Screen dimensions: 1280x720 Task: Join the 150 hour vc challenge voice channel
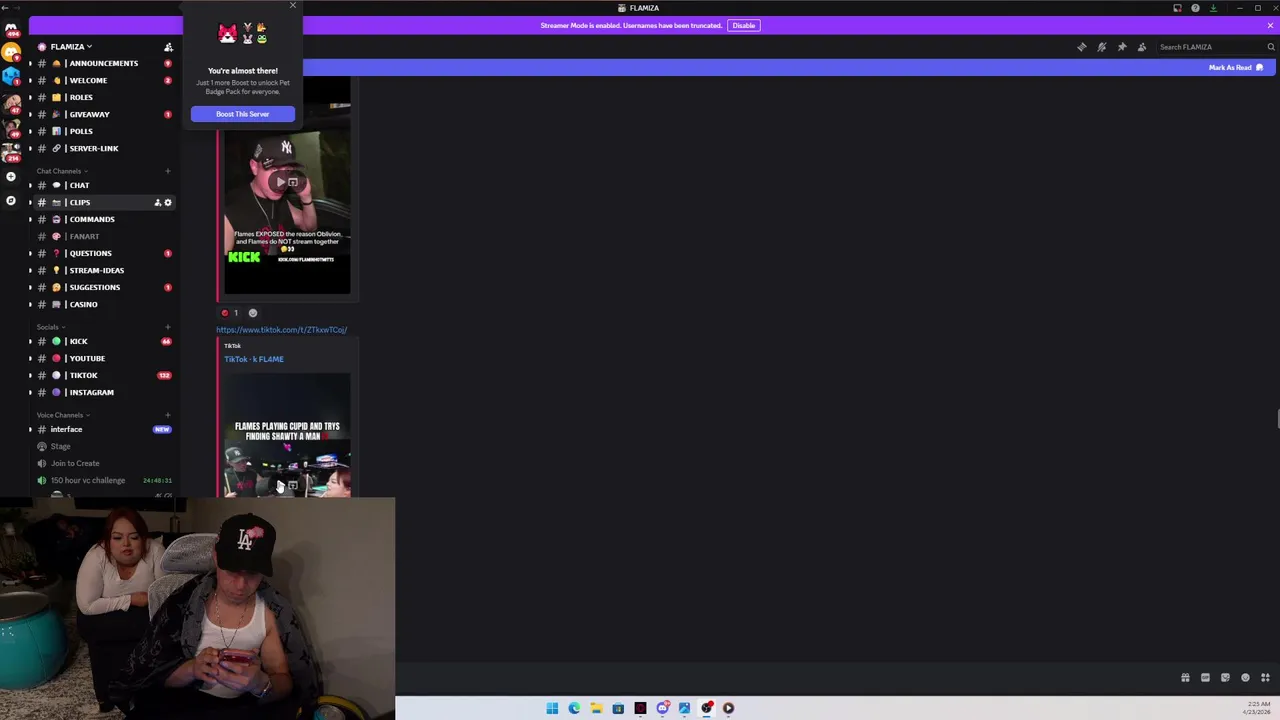click(x=104, y=480)
